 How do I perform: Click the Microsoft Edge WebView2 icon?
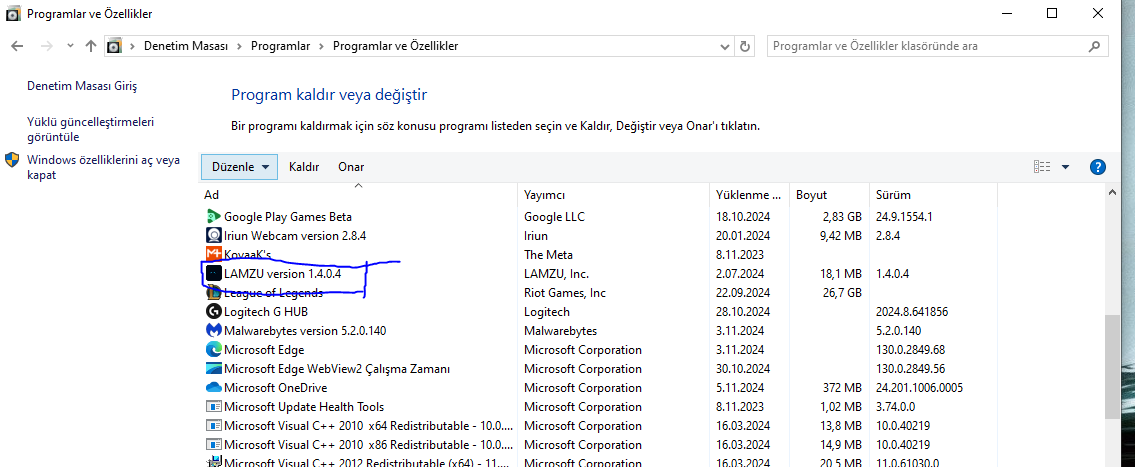[x=213, y=369]
